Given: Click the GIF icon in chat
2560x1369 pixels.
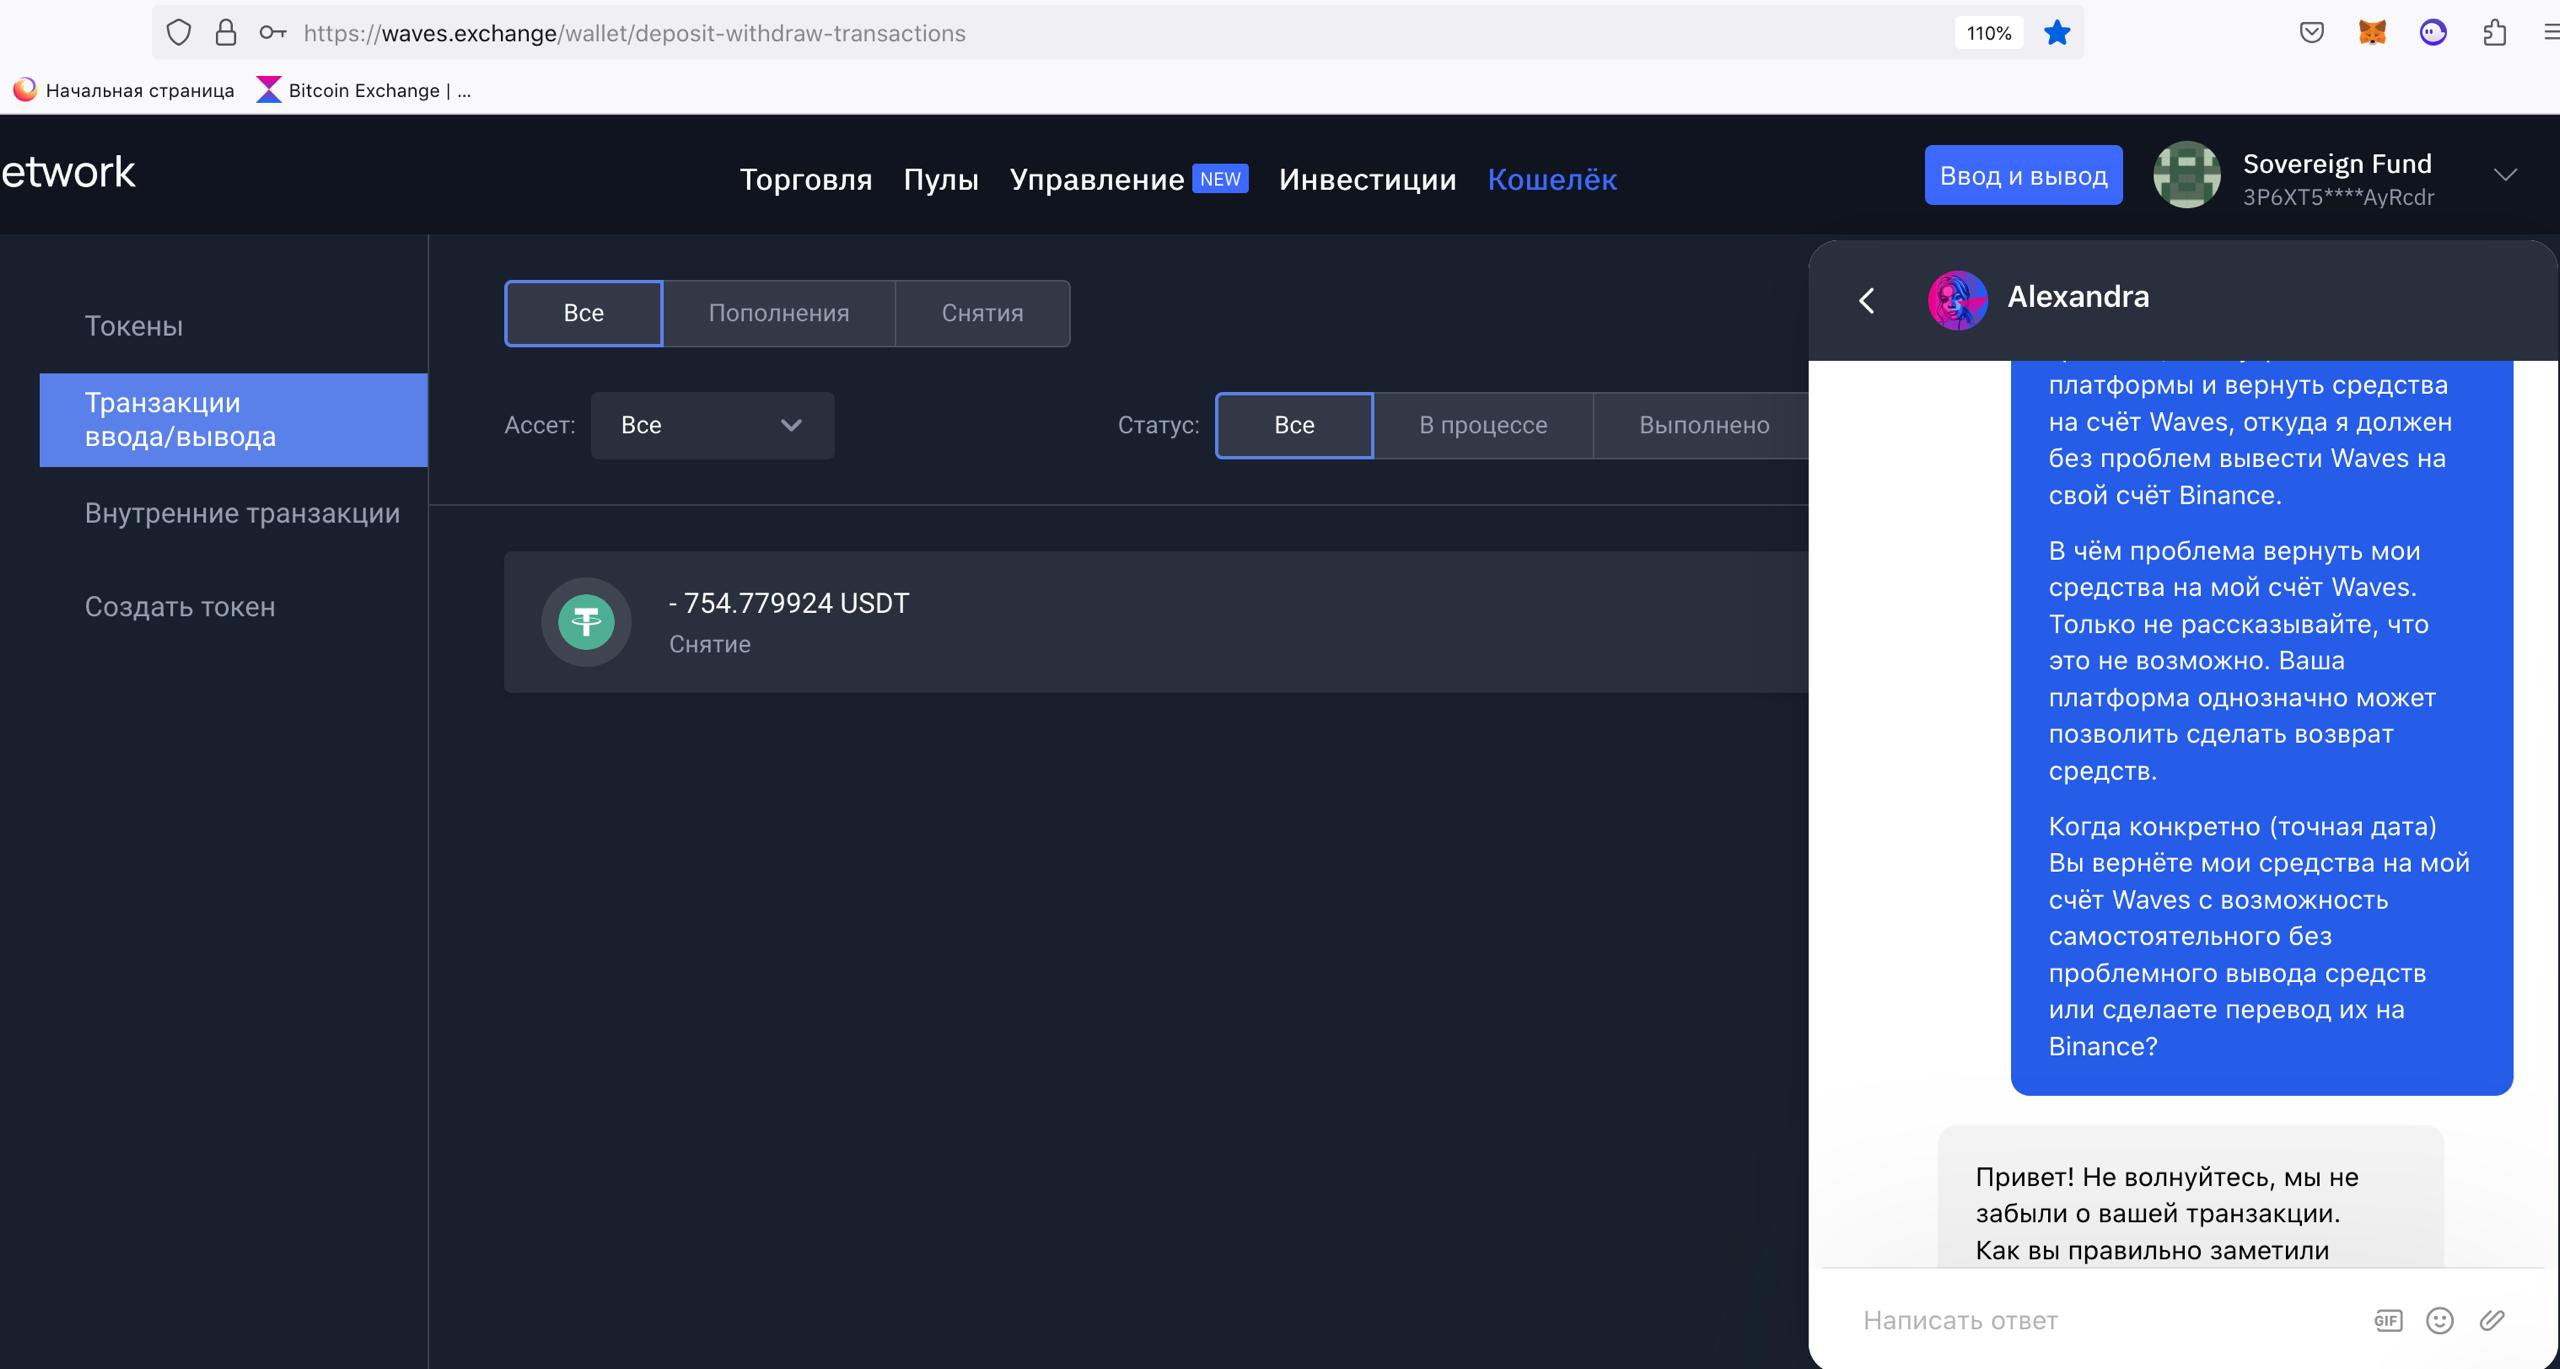Looking at the screenshot, I should coord(2387,1321).
